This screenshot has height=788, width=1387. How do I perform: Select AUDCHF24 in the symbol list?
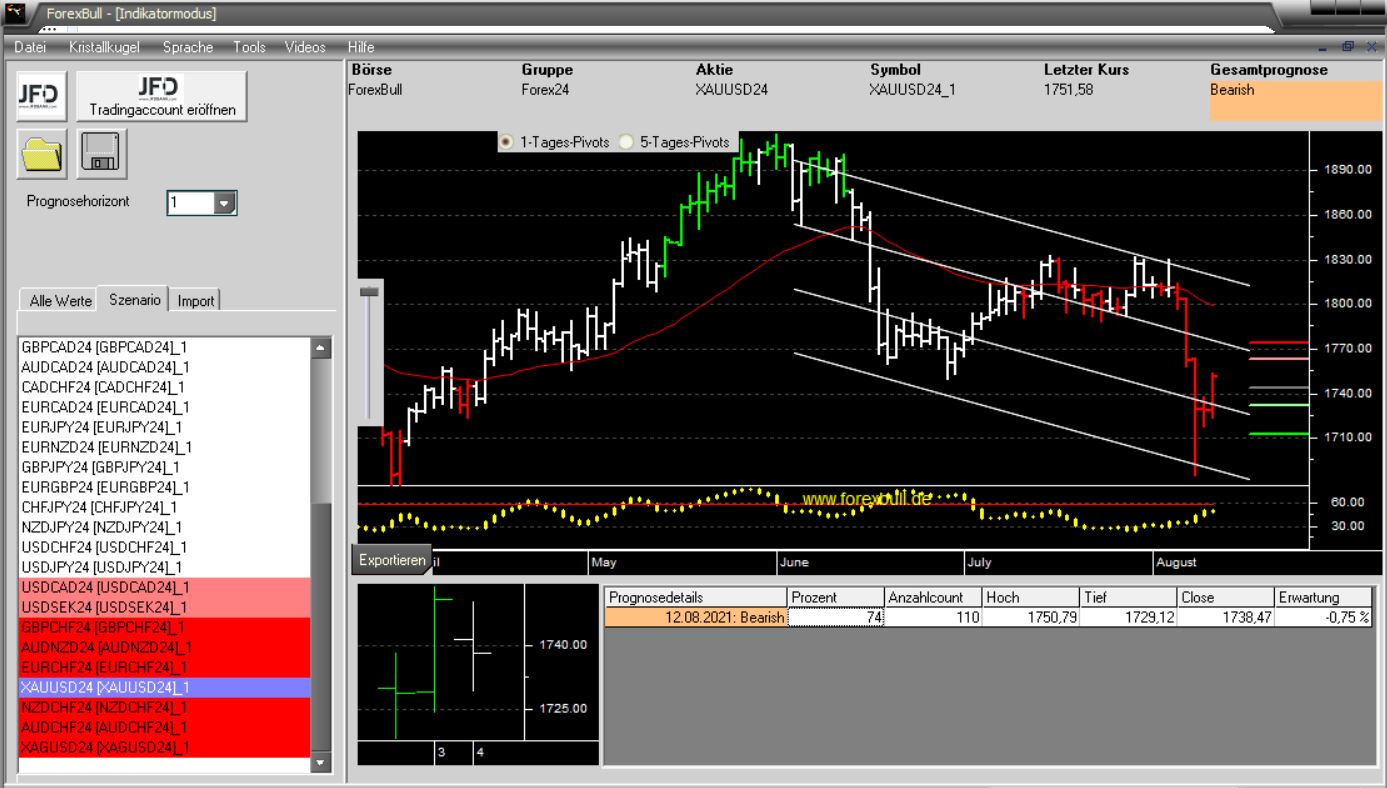[165, 727]
